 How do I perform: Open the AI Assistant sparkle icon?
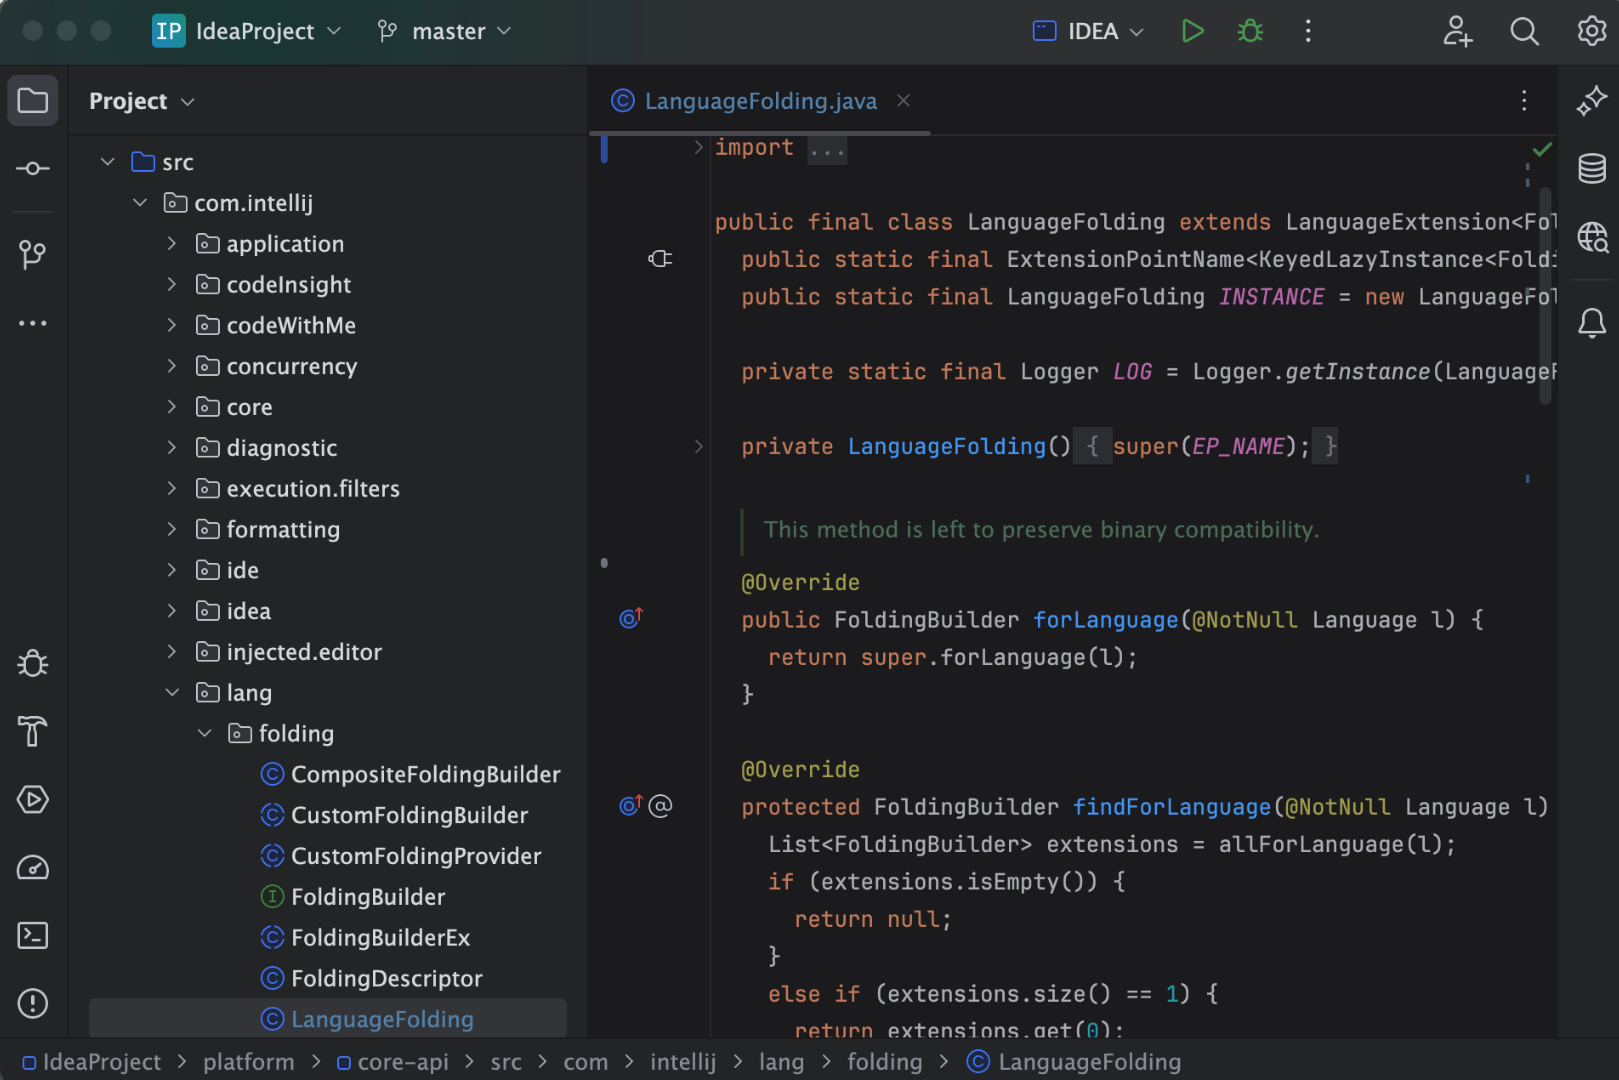point(1592,100)
